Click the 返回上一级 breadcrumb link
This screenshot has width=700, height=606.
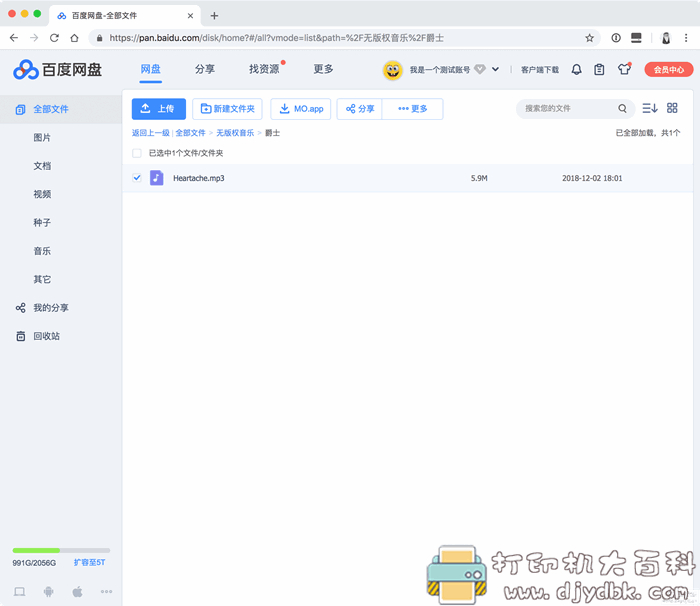click(150, 133)
